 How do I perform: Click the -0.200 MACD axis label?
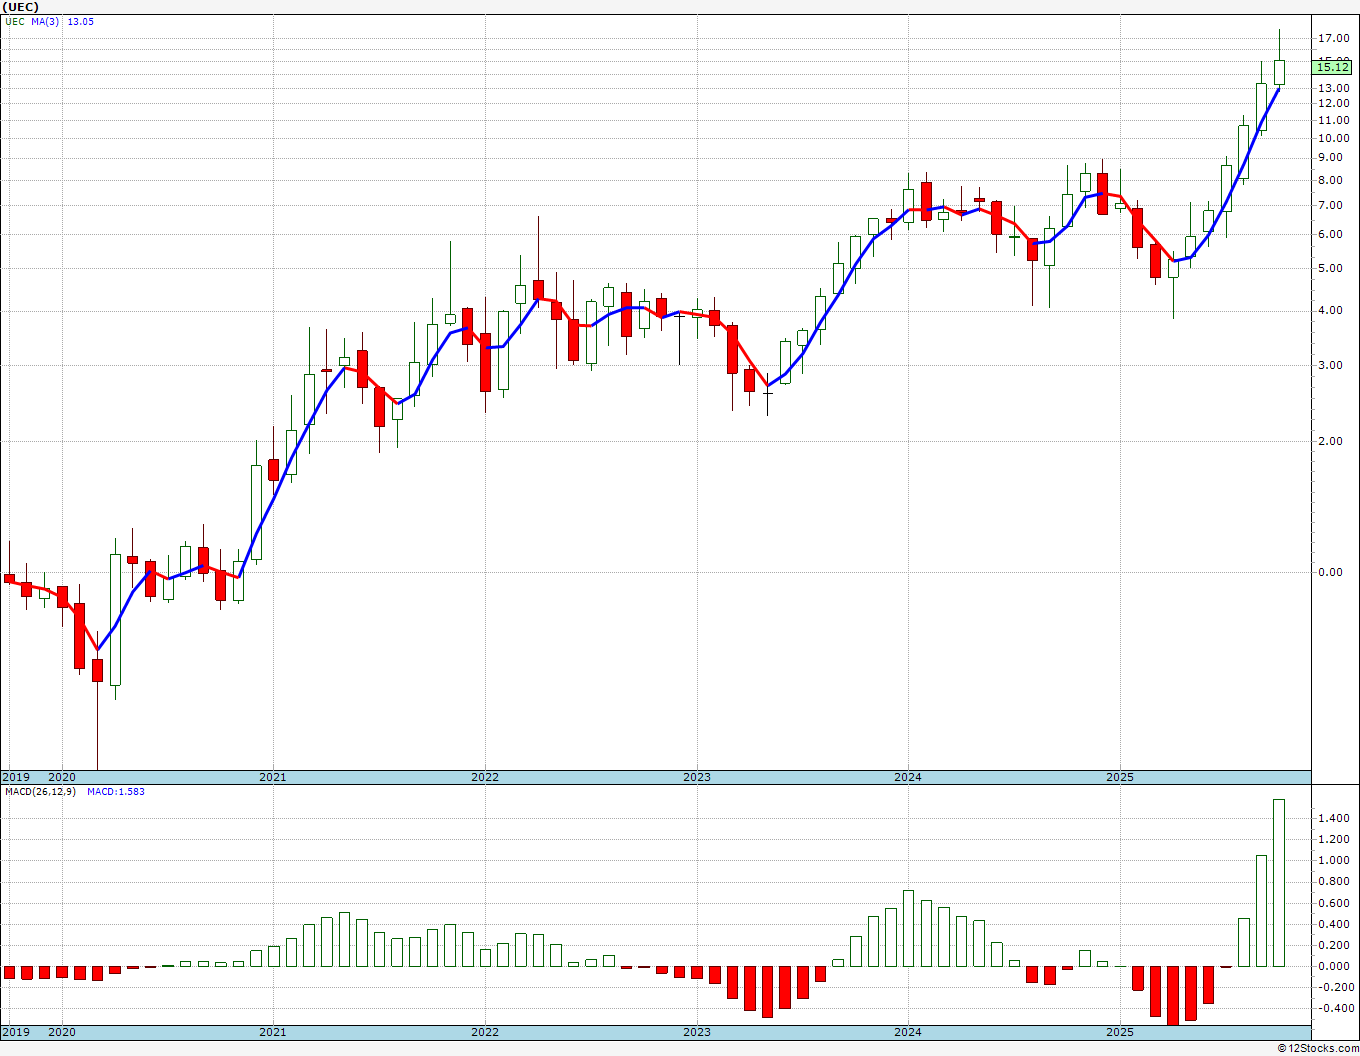(x=1335, y=988)
